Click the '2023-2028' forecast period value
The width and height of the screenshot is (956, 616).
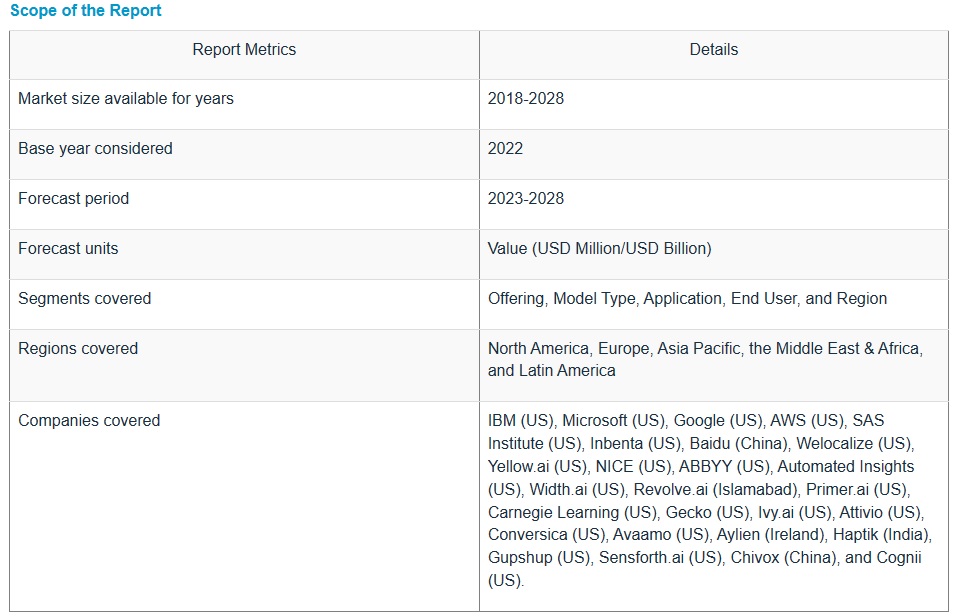[x=526, y=199]
